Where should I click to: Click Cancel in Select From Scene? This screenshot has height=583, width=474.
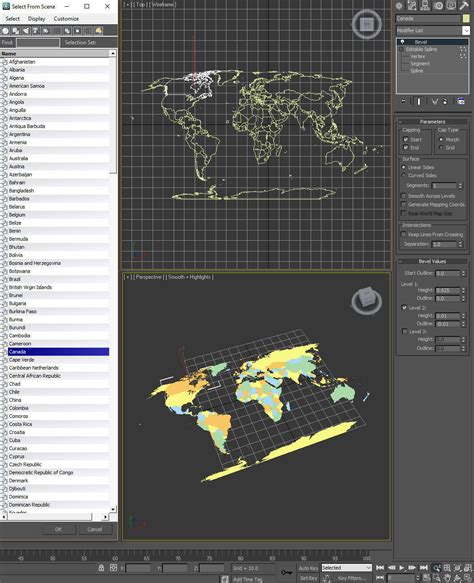coord(94,529)
